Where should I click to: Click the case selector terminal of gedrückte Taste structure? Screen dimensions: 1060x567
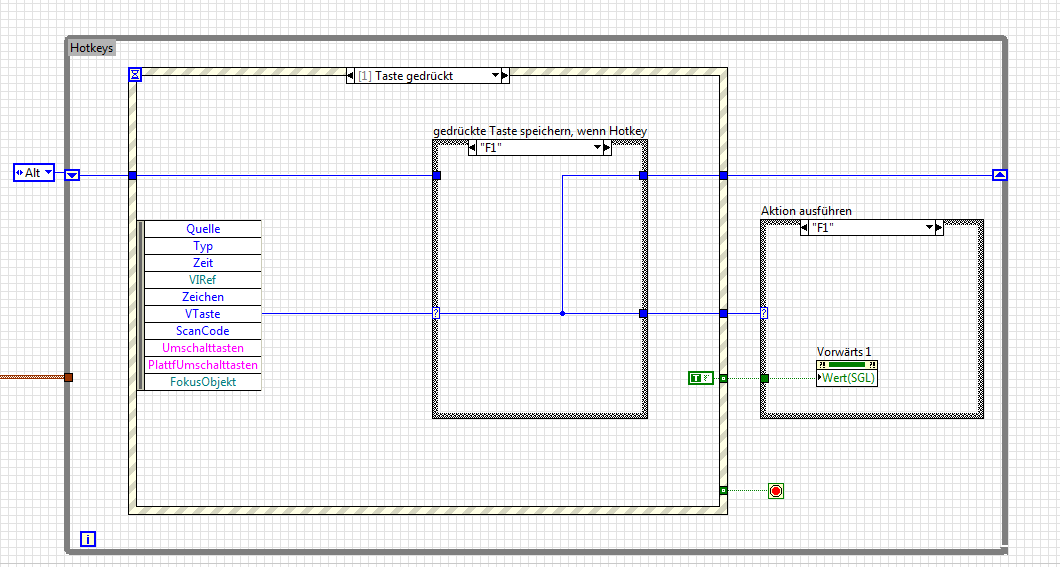[x=436, y=314]
